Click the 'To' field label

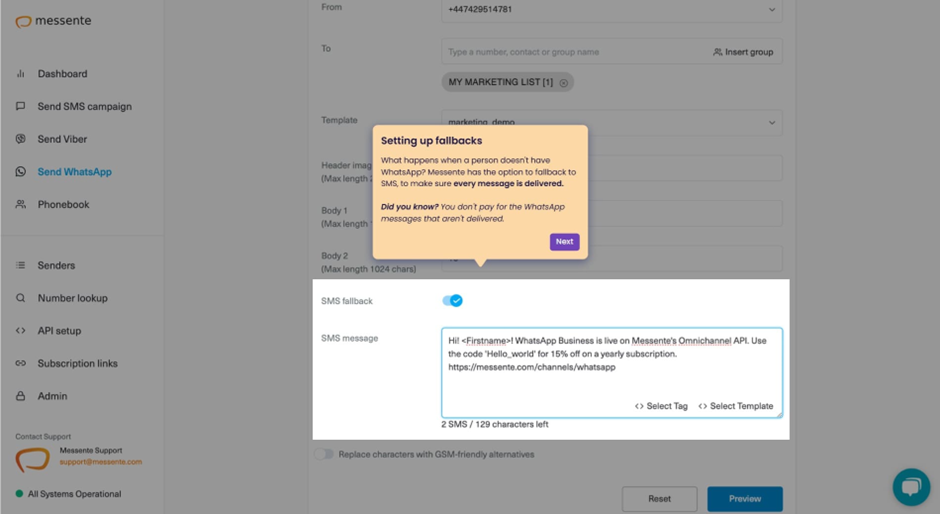point(326,49)
